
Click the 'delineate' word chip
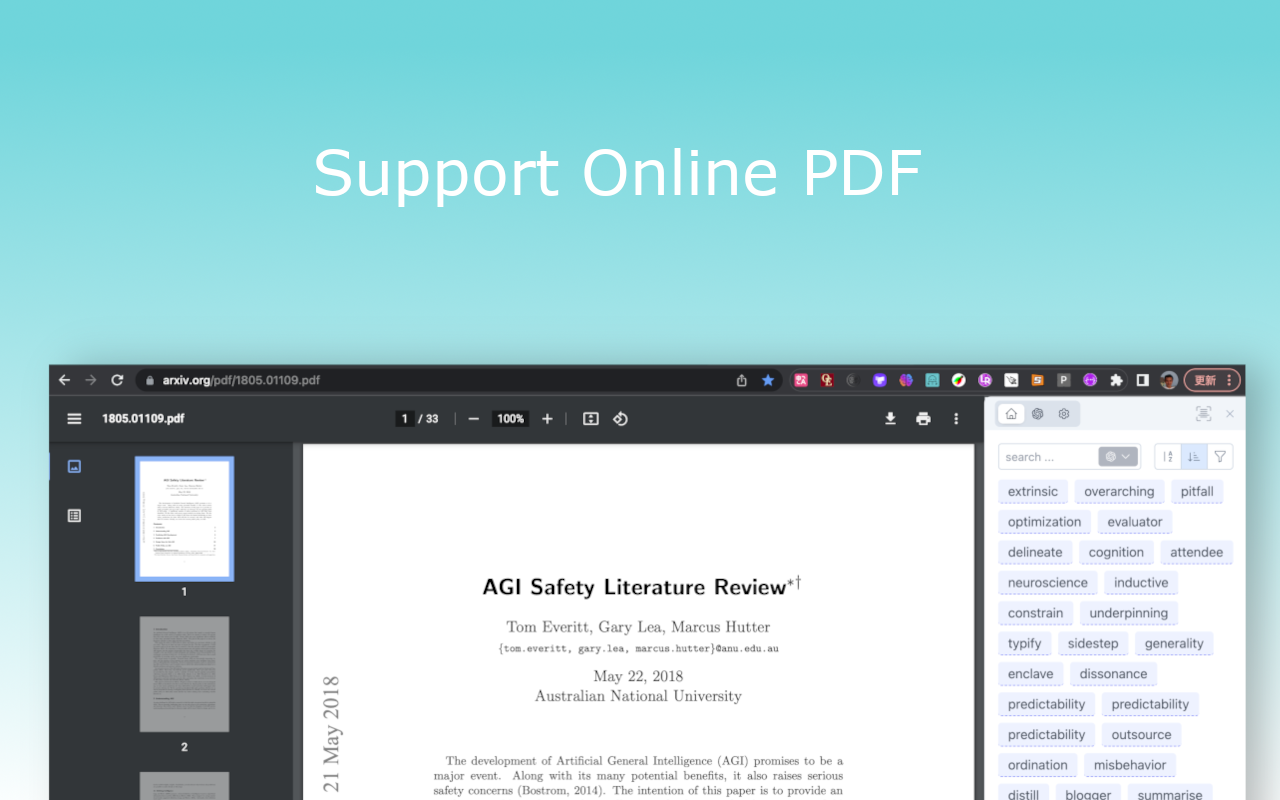[1035, 553]
